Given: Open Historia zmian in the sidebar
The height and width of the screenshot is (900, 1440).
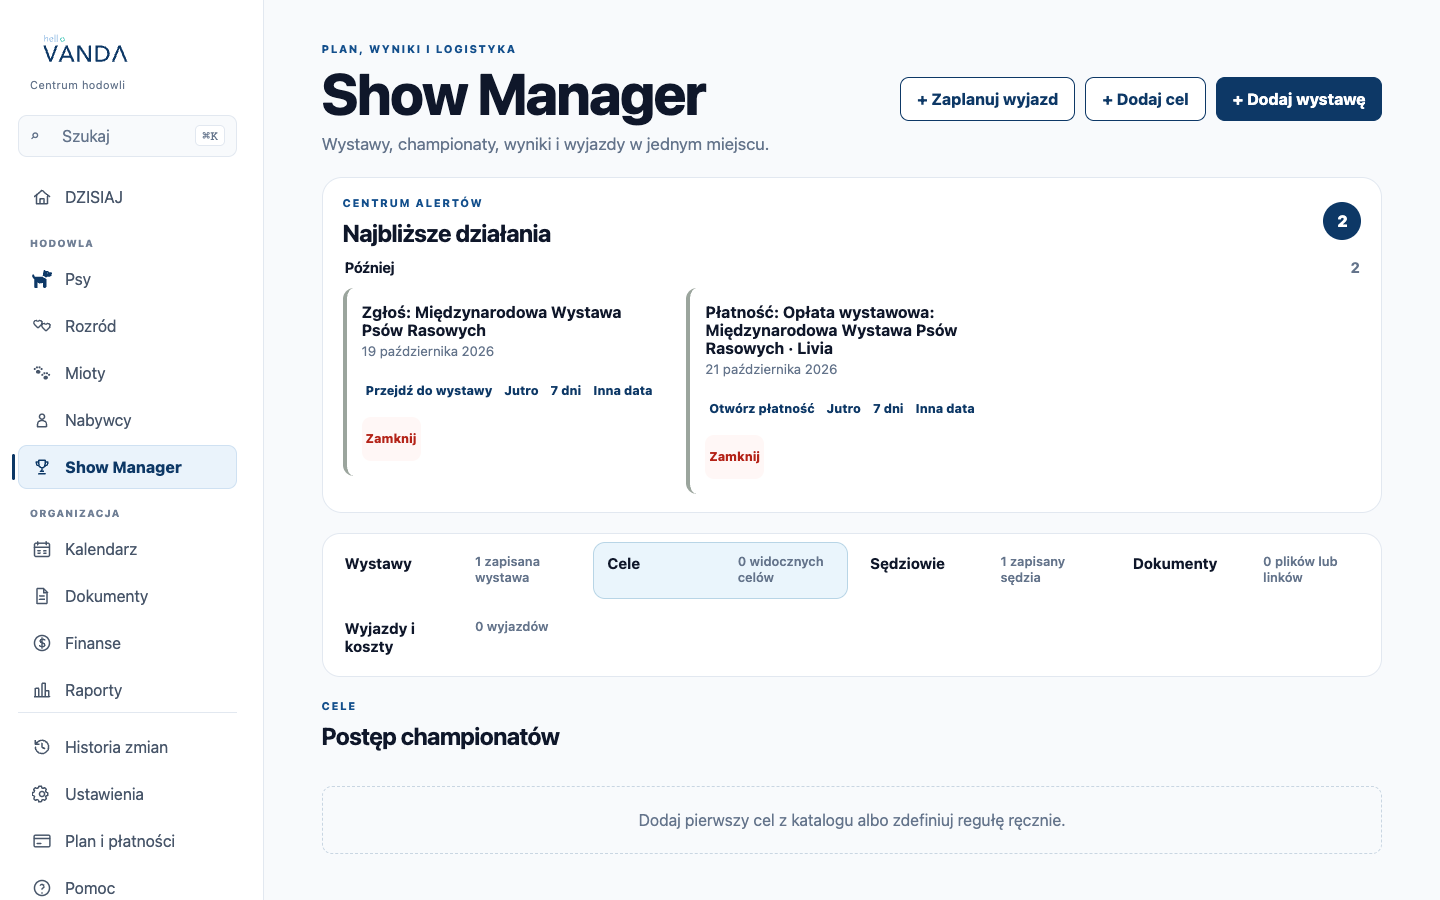Looking at the screenshot, I should [127, 747].
